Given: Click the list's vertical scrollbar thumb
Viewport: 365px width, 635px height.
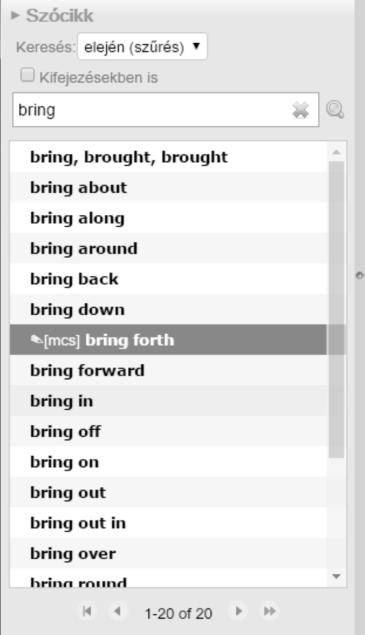Looking at the screenshot, I should pyautogui.click(x=336, y=310).
